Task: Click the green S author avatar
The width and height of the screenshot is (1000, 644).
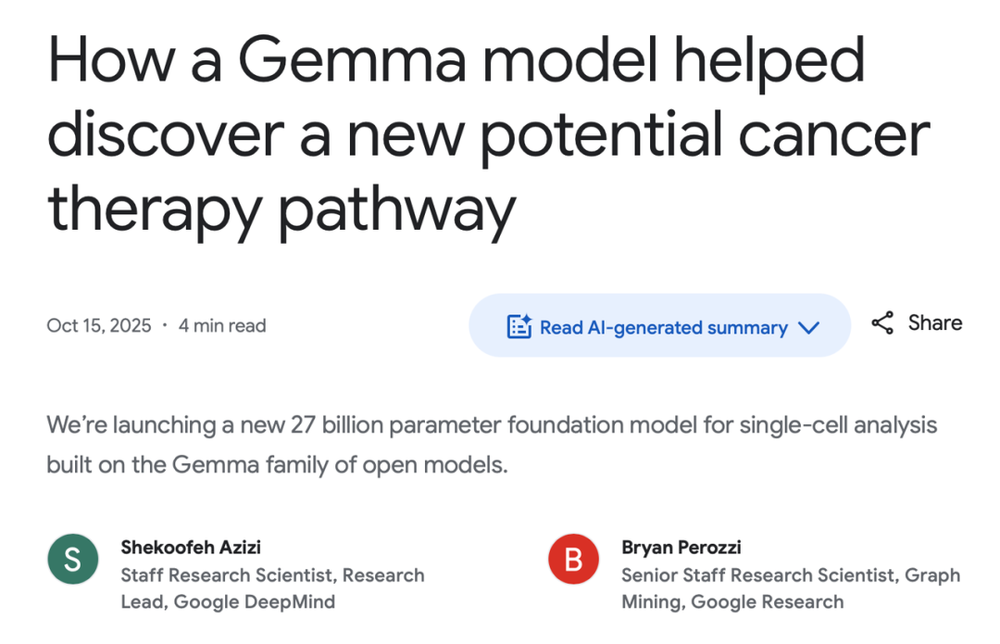Action: click(72, 560)
